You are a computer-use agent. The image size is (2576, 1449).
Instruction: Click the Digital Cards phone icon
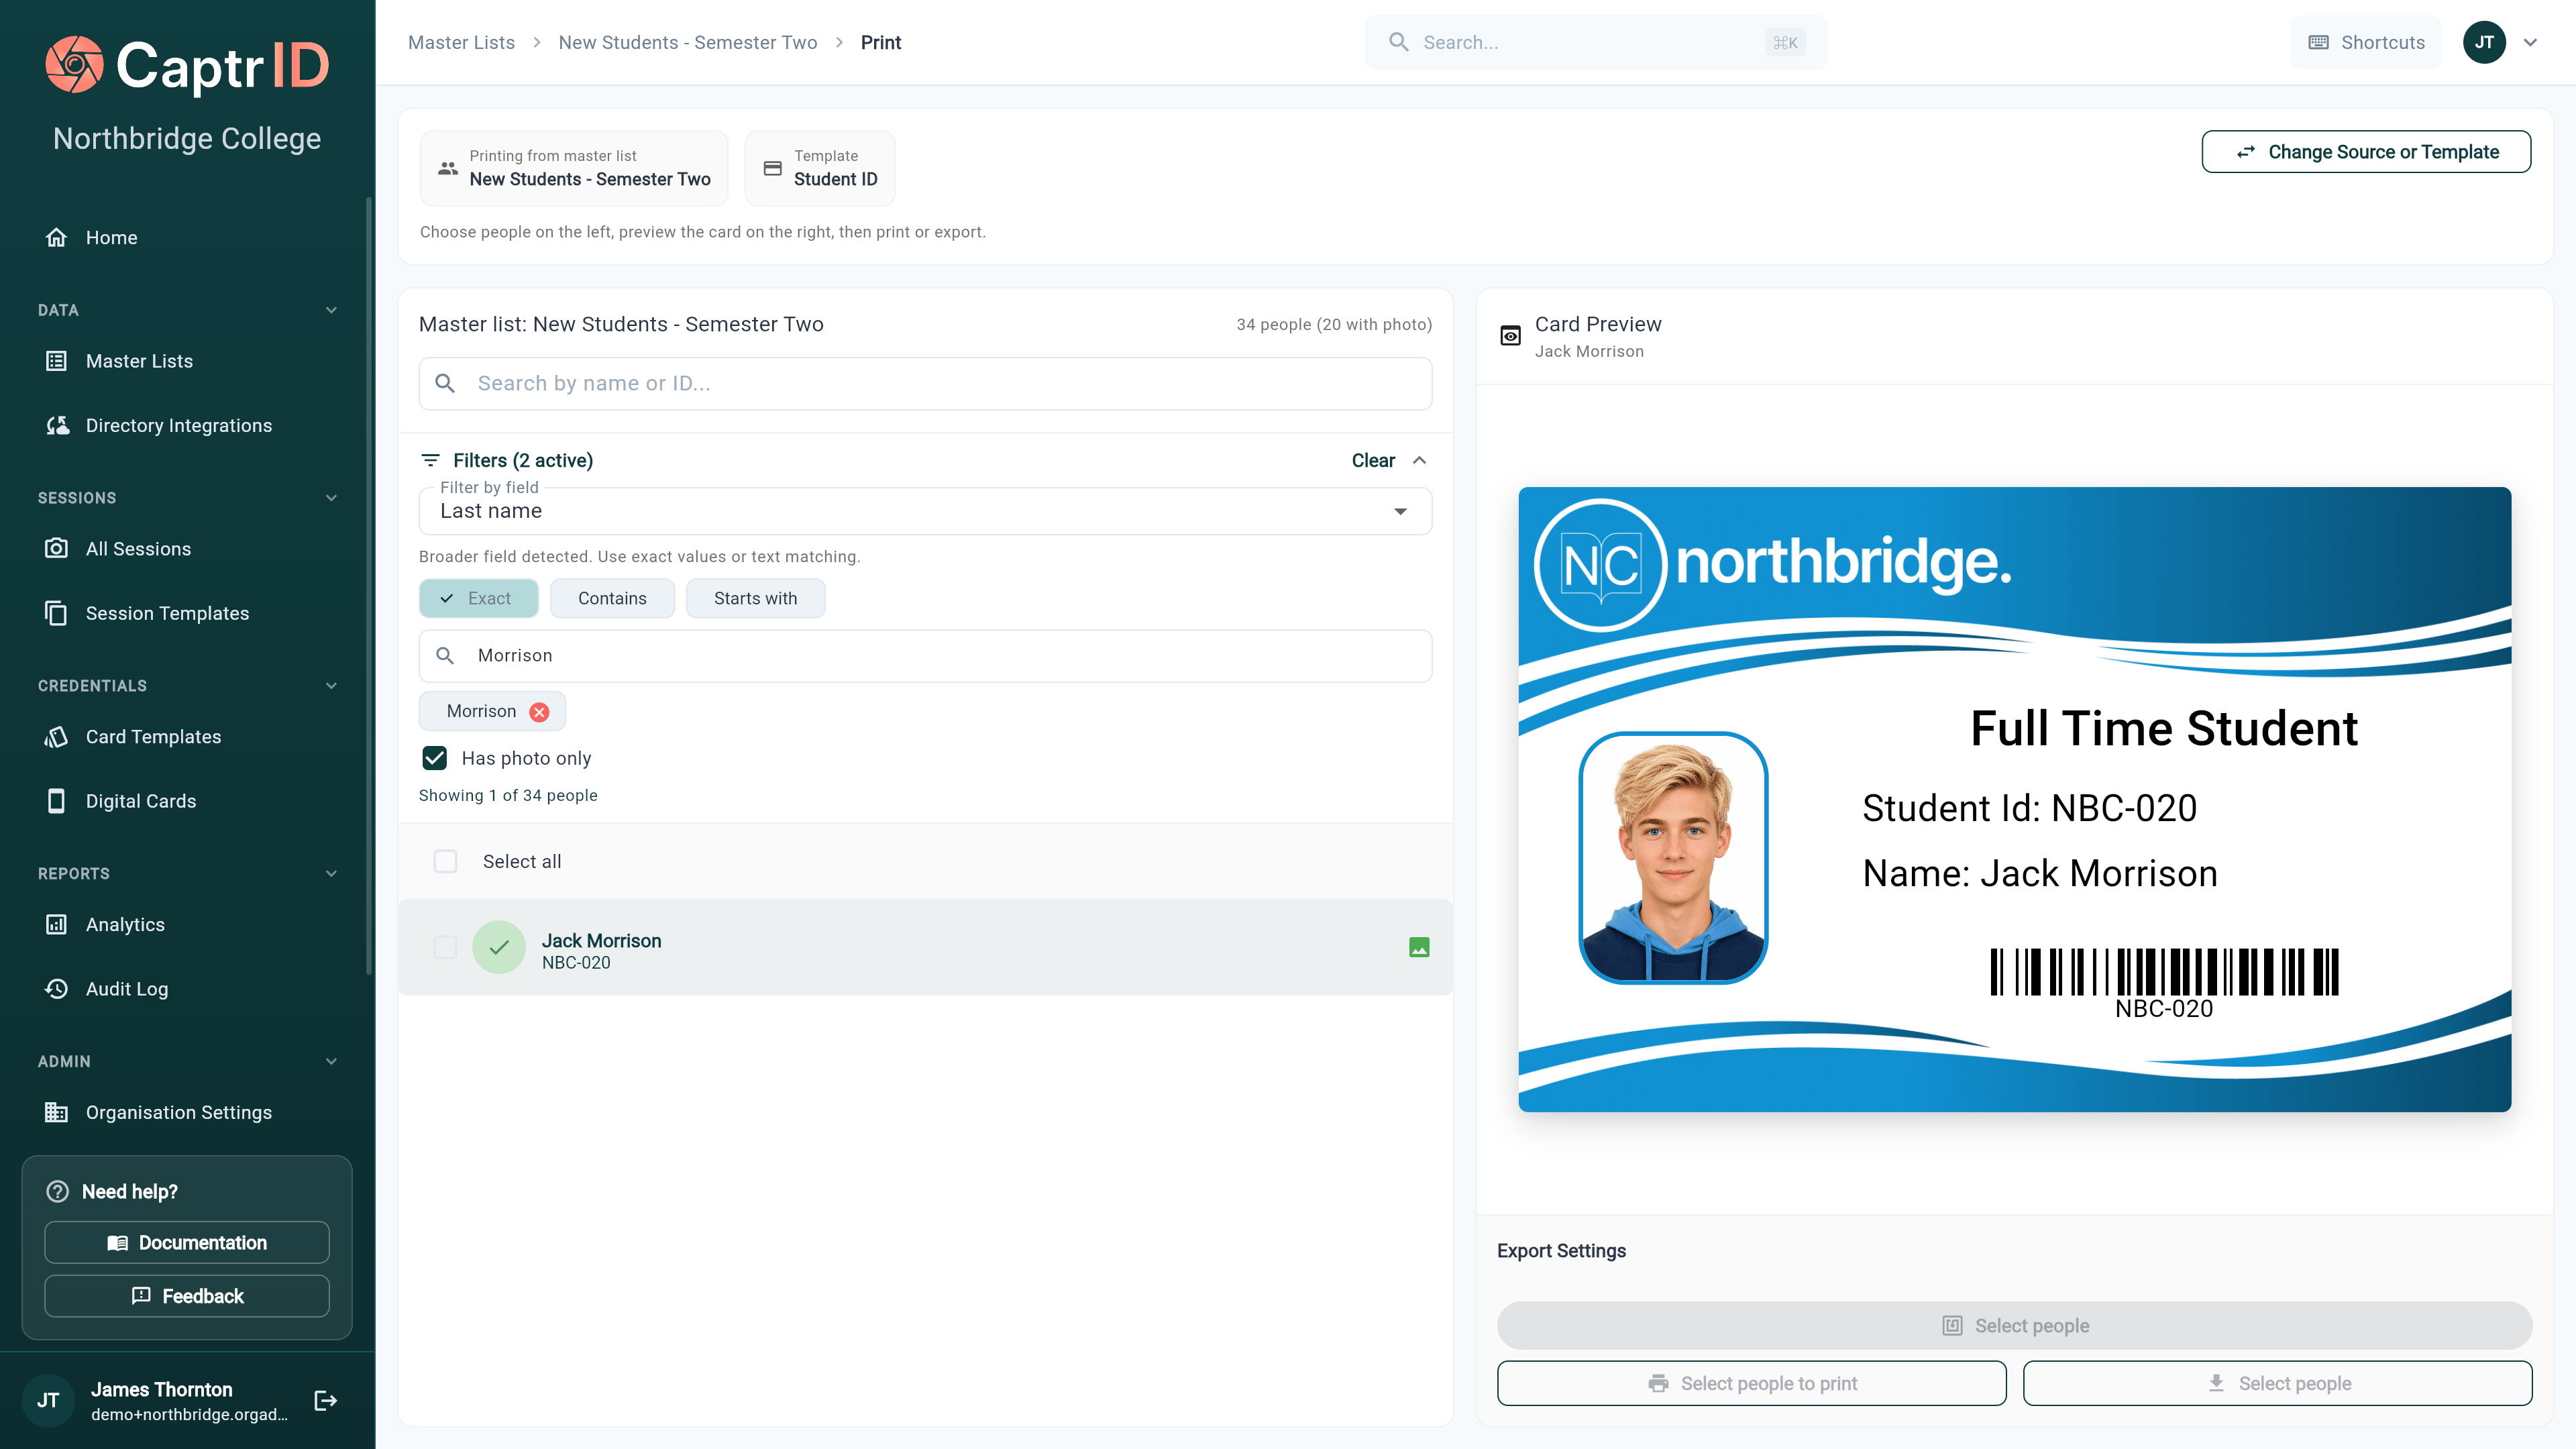point(57,801)
